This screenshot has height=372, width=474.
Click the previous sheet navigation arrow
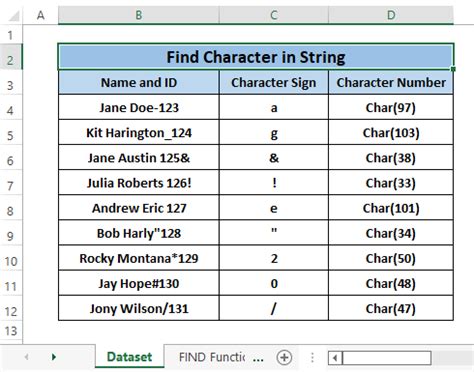pyautogui.click(x=26, y=357)
